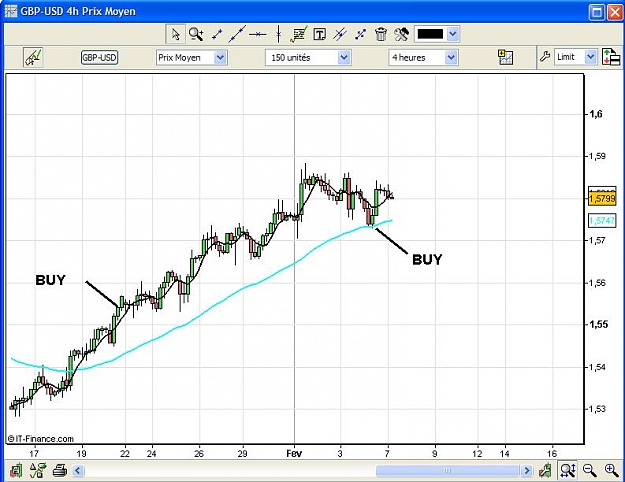Open the indicator list tool
The image size is (625, 482).
click(299, 34)
